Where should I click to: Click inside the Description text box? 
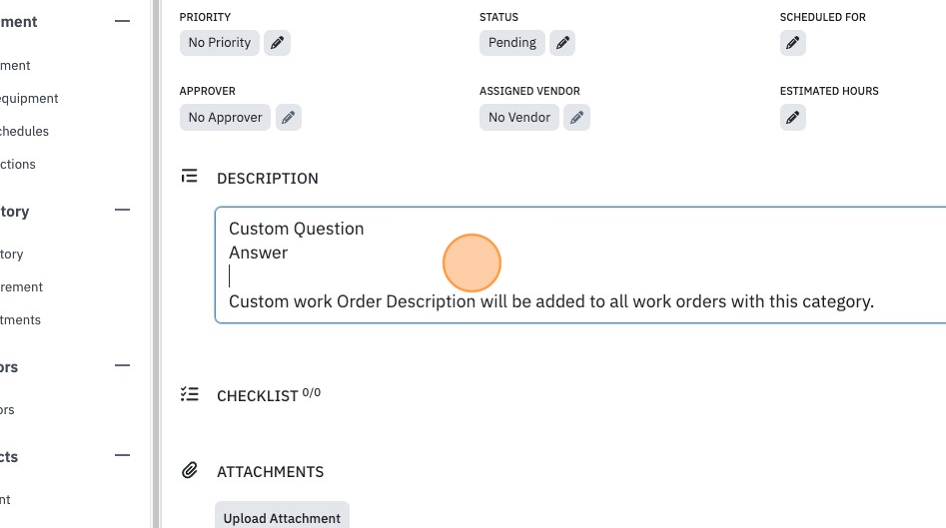[x=580, y=265]
